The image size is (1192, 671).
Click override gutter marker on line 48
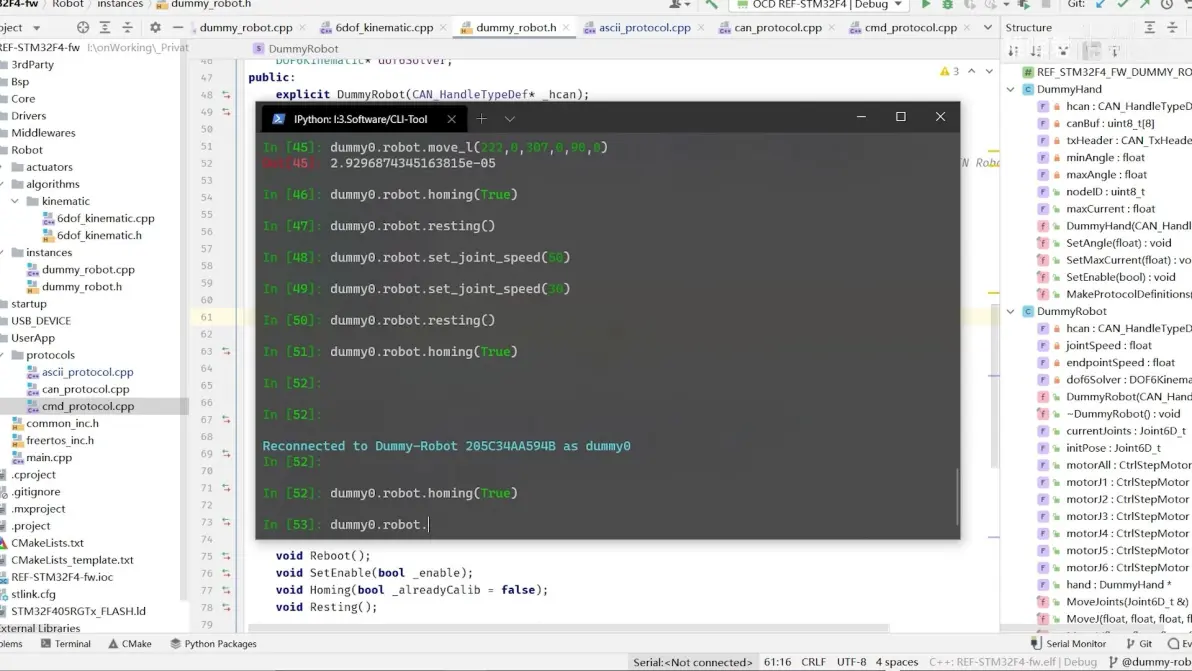point(226,95)
